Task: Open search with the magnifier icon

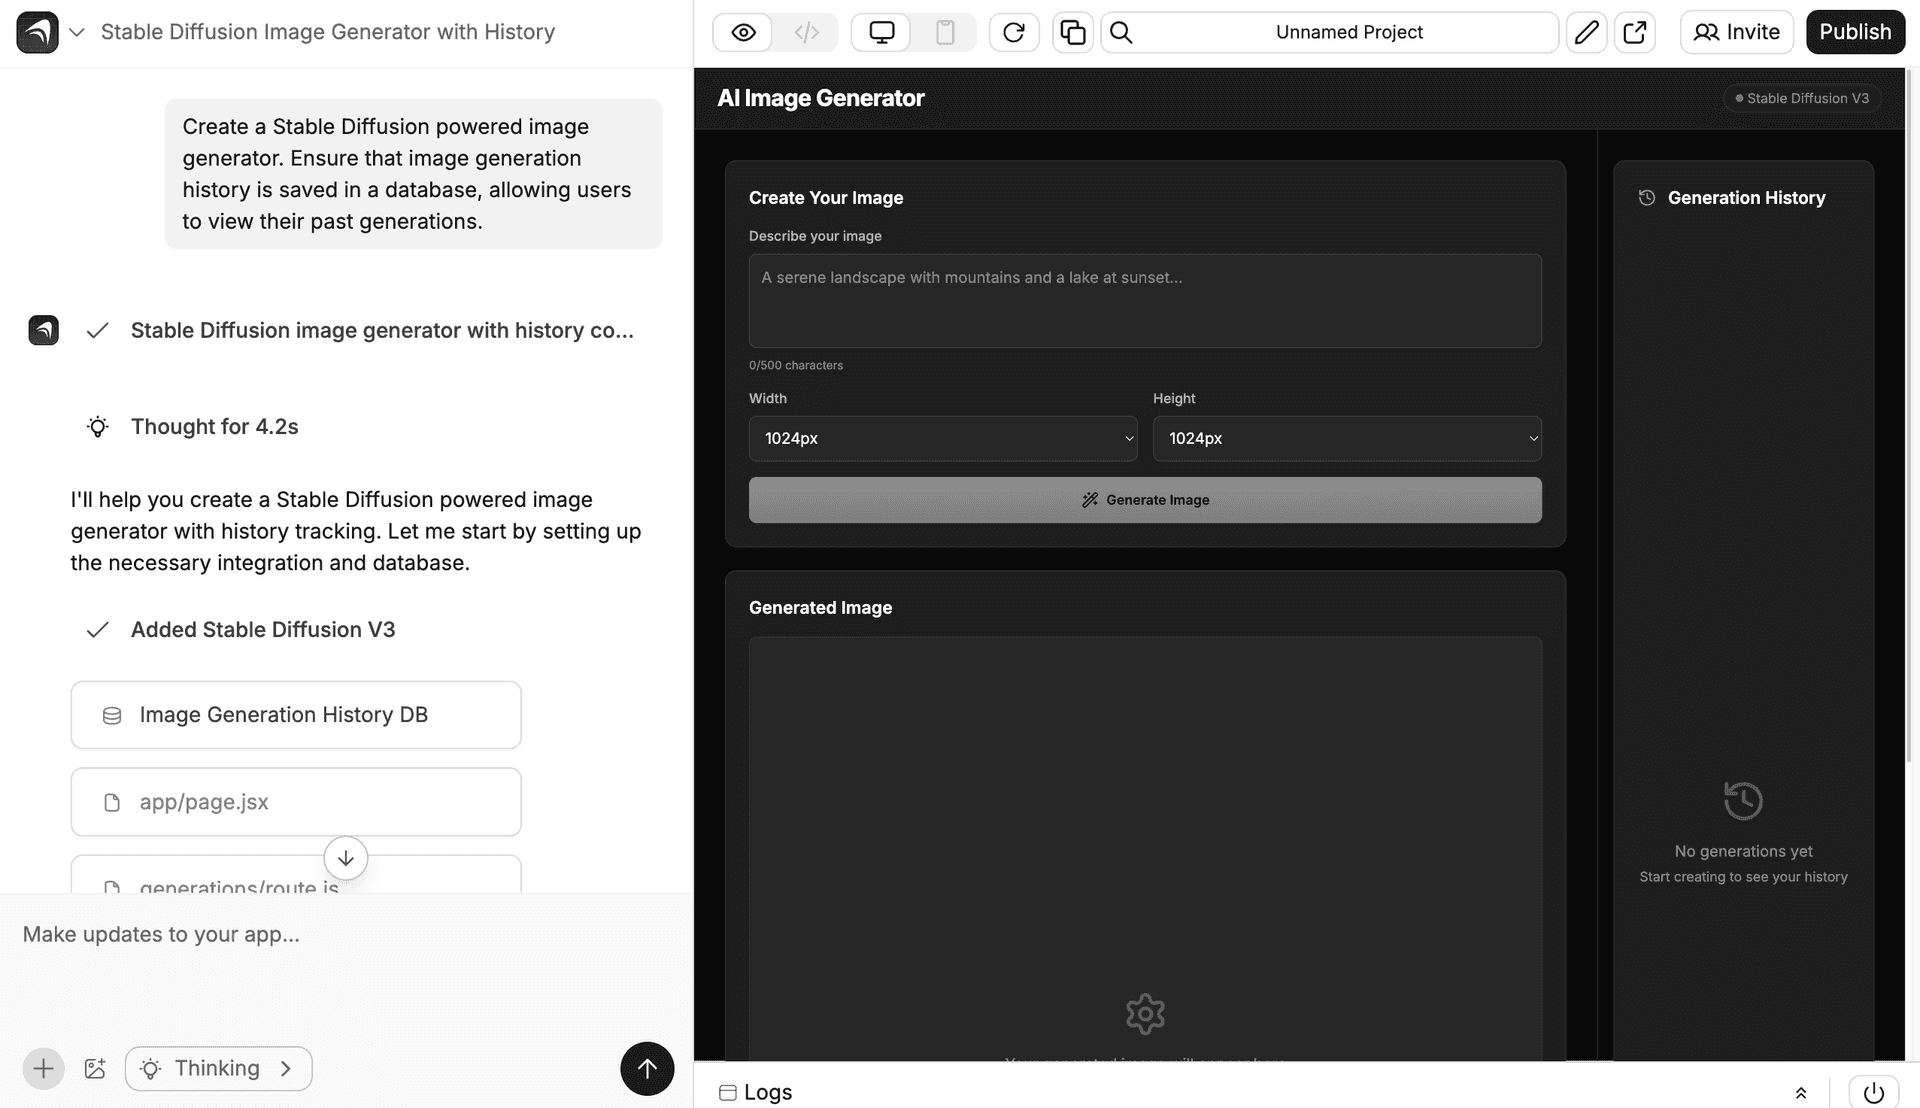Action: click(x=1120, y=32)
